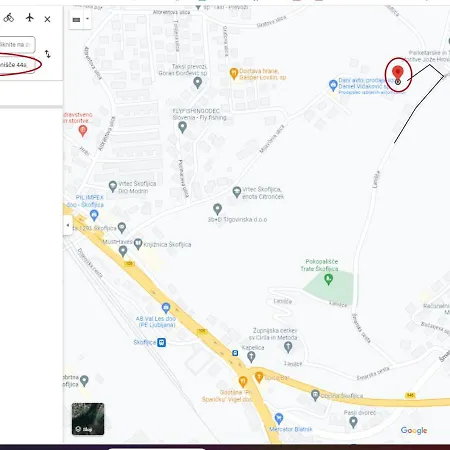Screen dimensions: 450x450
Task: Click the Google logo link
Action: click(x=414, y=430)
